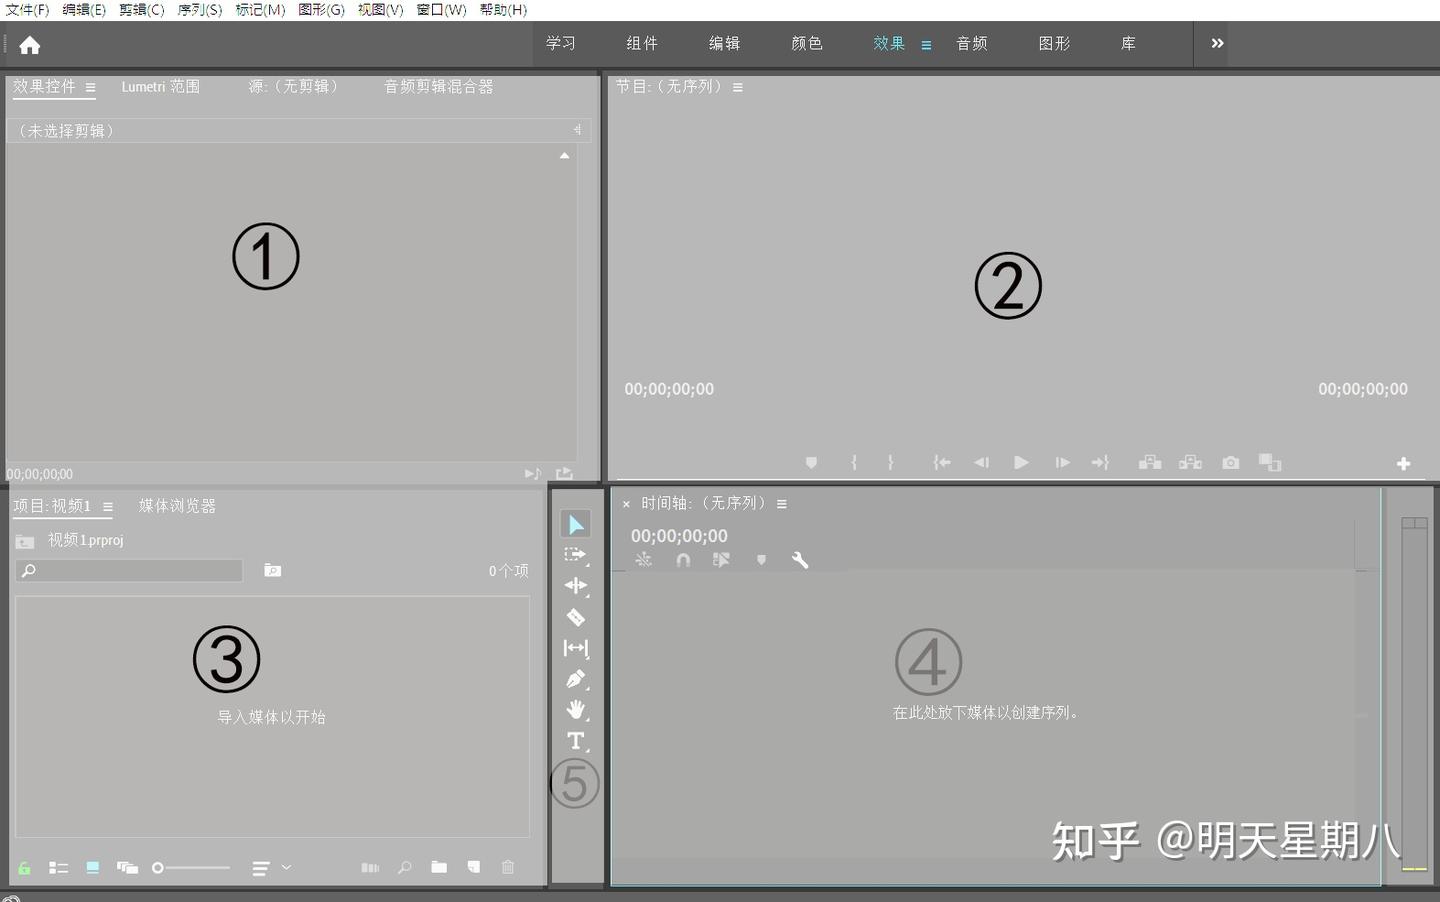The image size is (1440, 902).
Task: Open the 窗口(W) menu
Action: pyautogui.click(x=442, y=9)
